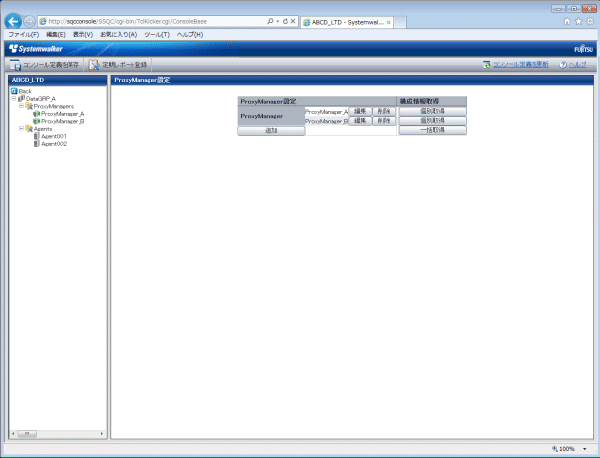Click the help question mark icon
Screen dimensions: 600x458
click(x=563, y=65)
